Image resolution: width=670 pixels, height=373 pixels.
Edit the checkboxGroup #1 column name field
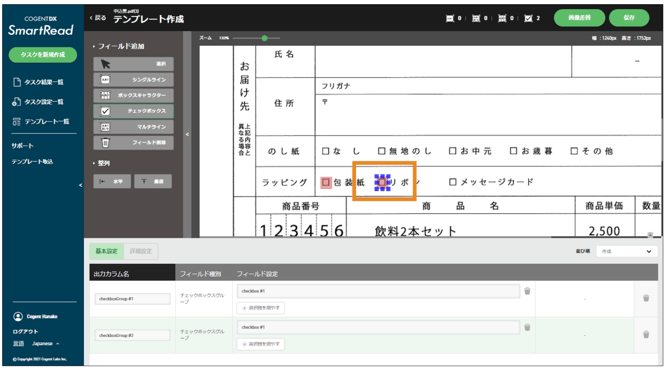coord(132,299)
